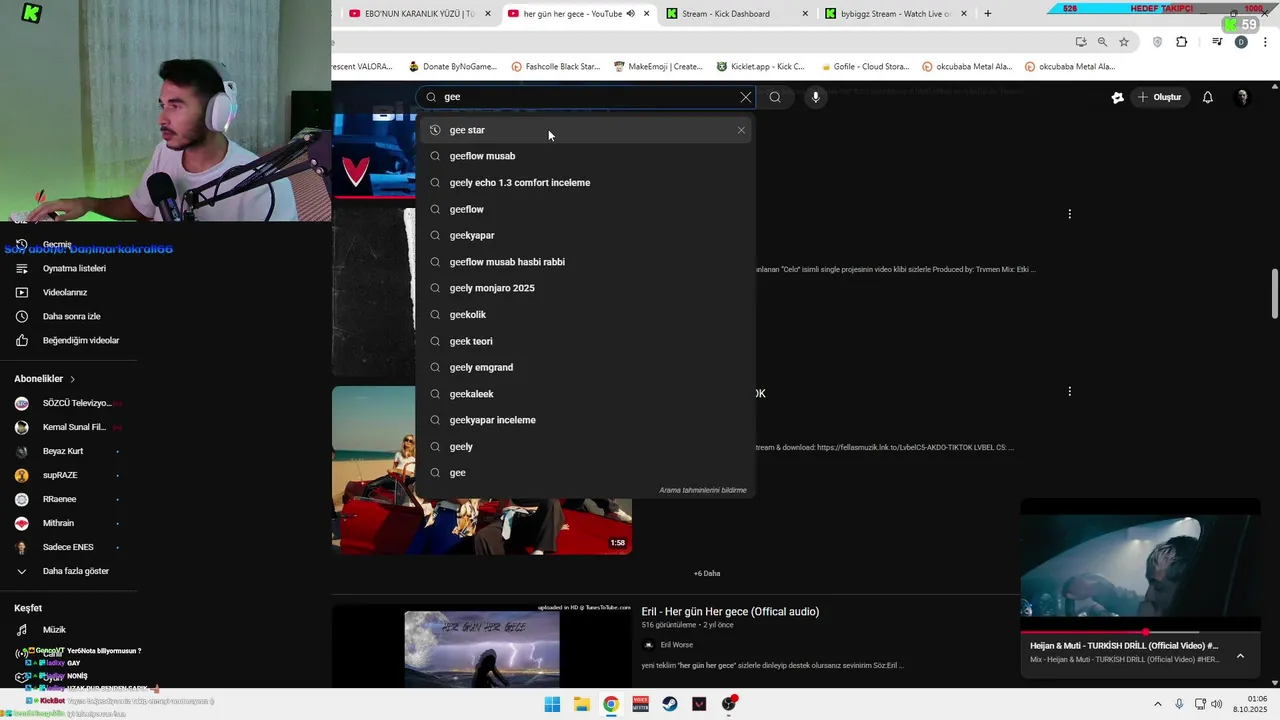Open Beğendiğim videolar liked videos
The height and width of the screenshot is (720, 1280).
point(81,340)
